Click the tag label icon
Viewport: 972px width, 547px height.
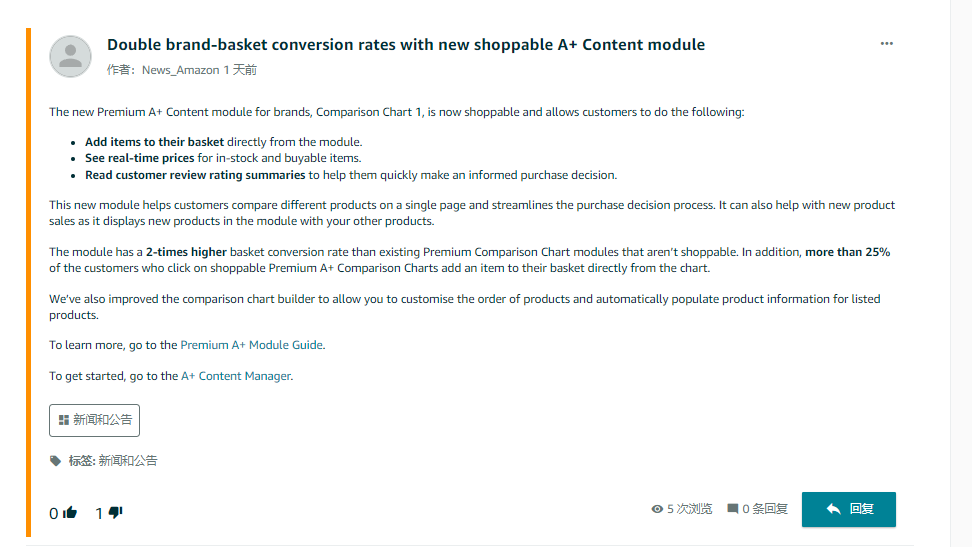(x=55, y=461)
